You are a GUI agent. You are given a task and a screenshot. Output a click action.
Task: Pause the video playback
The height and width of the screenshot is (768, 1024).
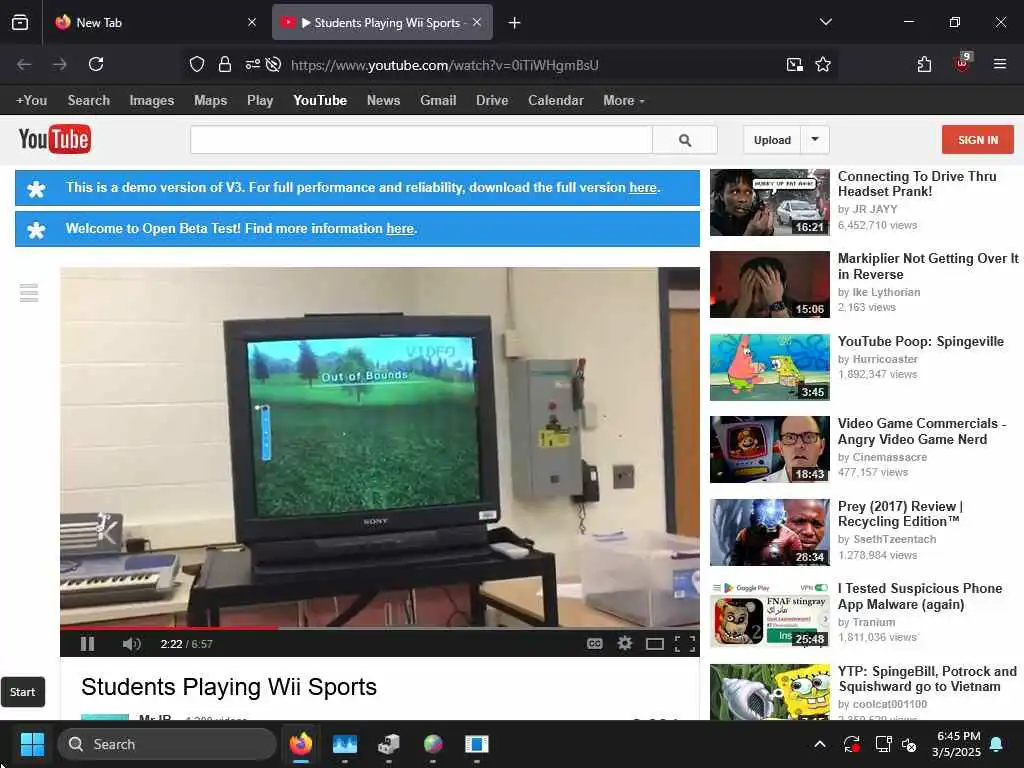[88, 644]
